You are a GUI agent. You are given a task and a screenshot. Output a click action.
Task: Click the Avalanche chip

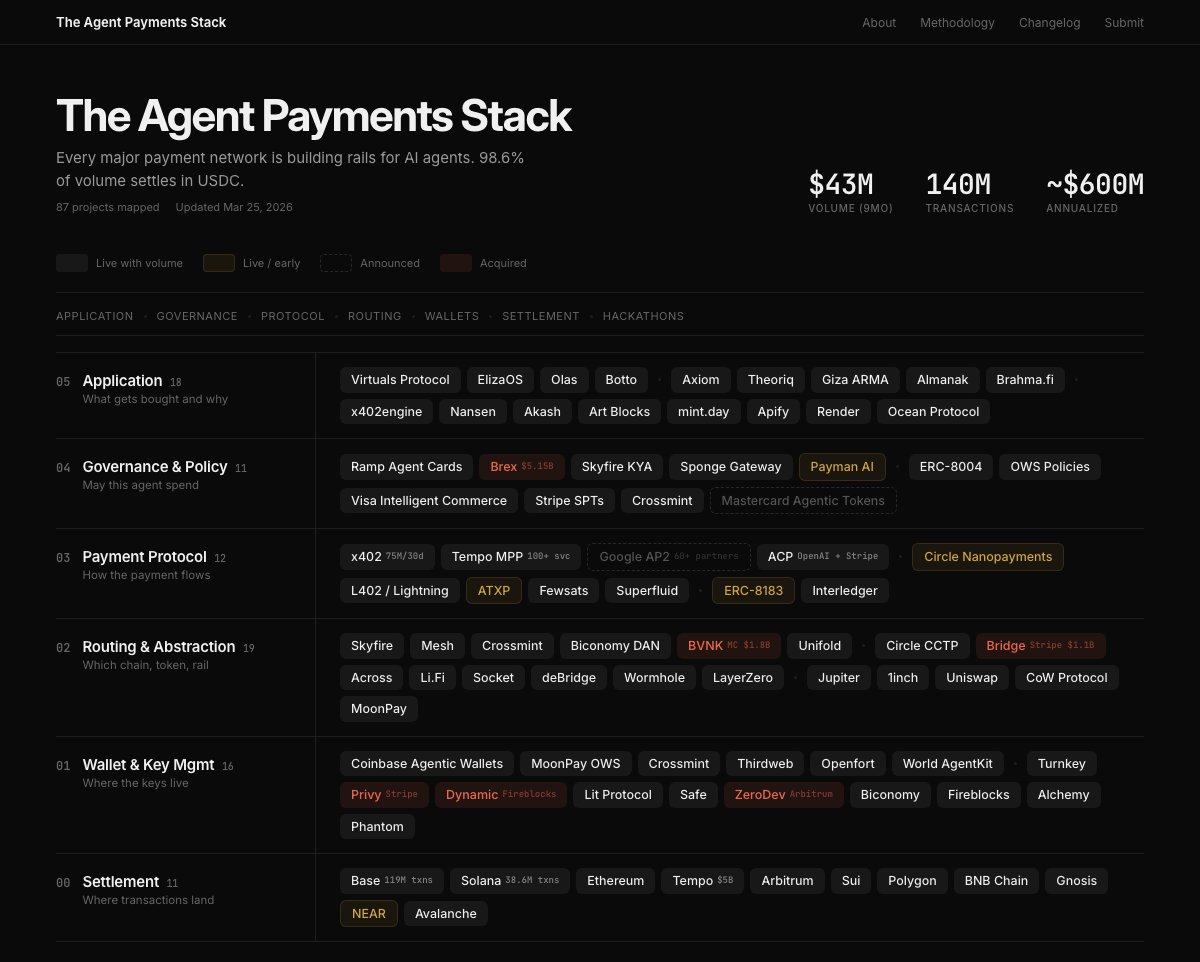point(446,914)
